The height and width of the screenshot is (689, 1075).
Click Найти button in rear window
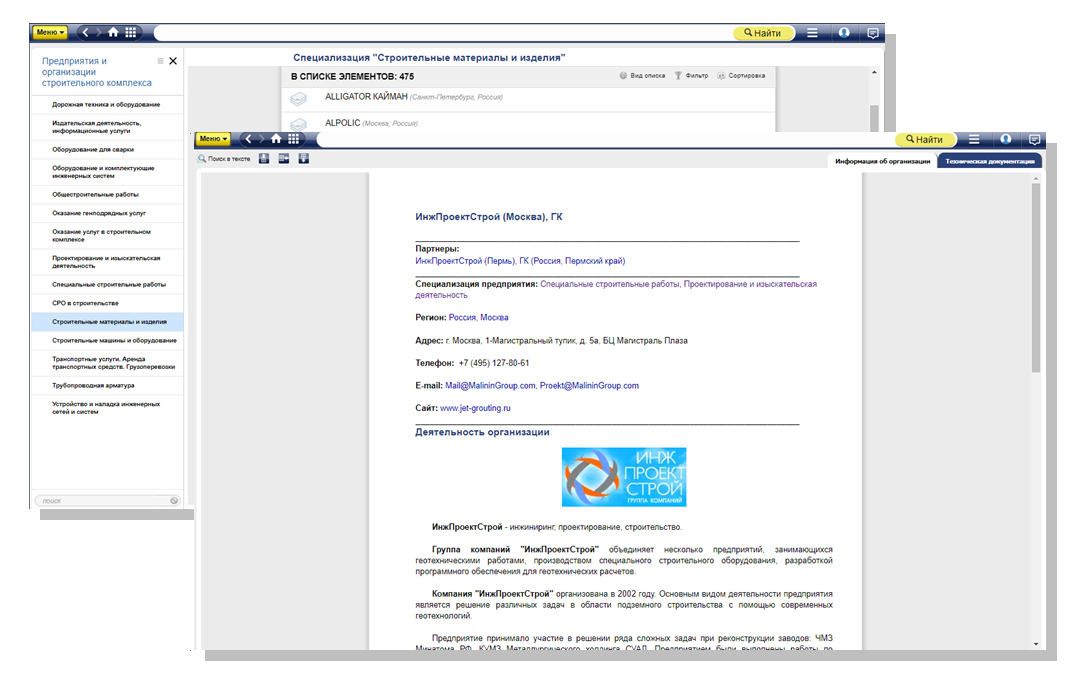[763, 33]
